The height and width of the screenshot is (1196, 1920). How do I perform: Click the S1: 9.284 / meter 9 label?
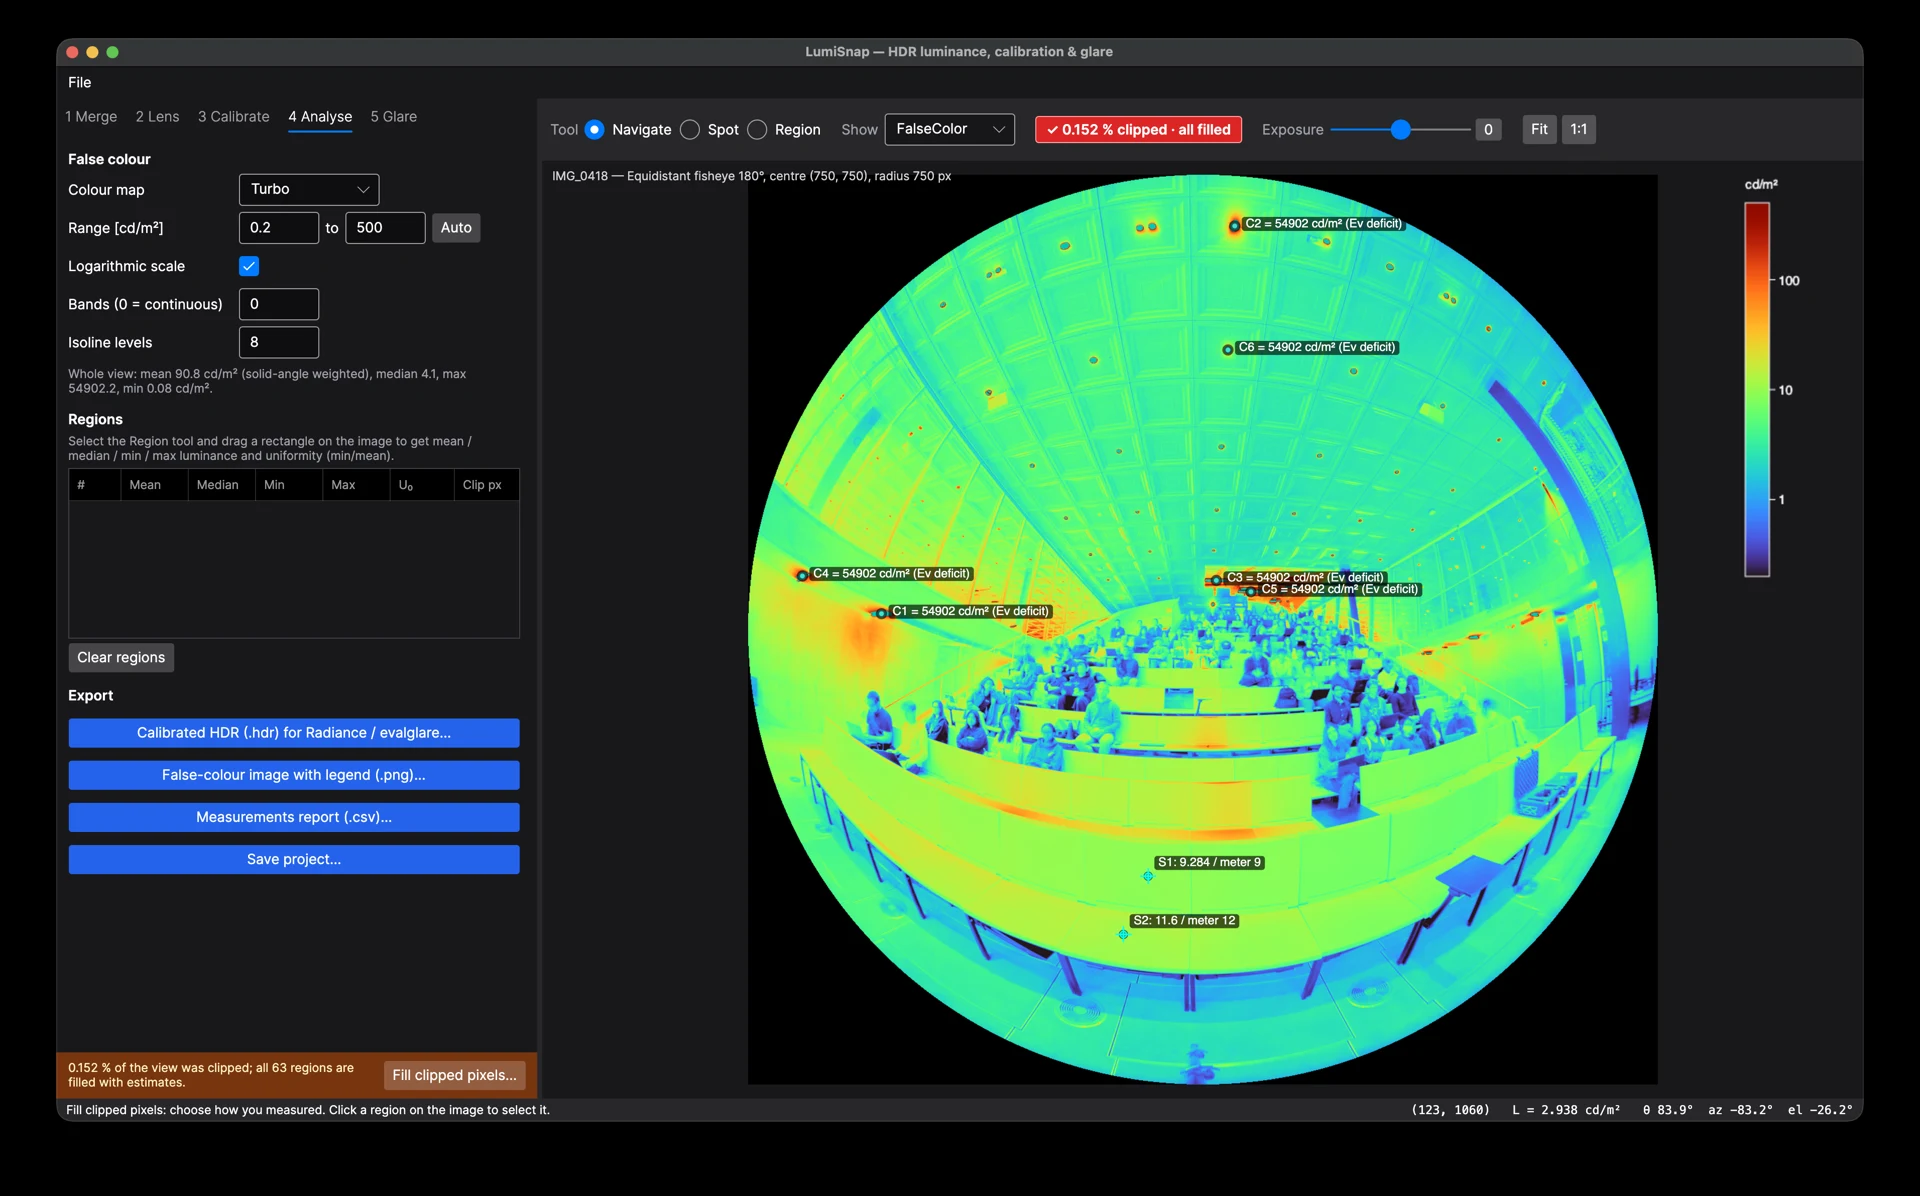tap(1209, 862)
